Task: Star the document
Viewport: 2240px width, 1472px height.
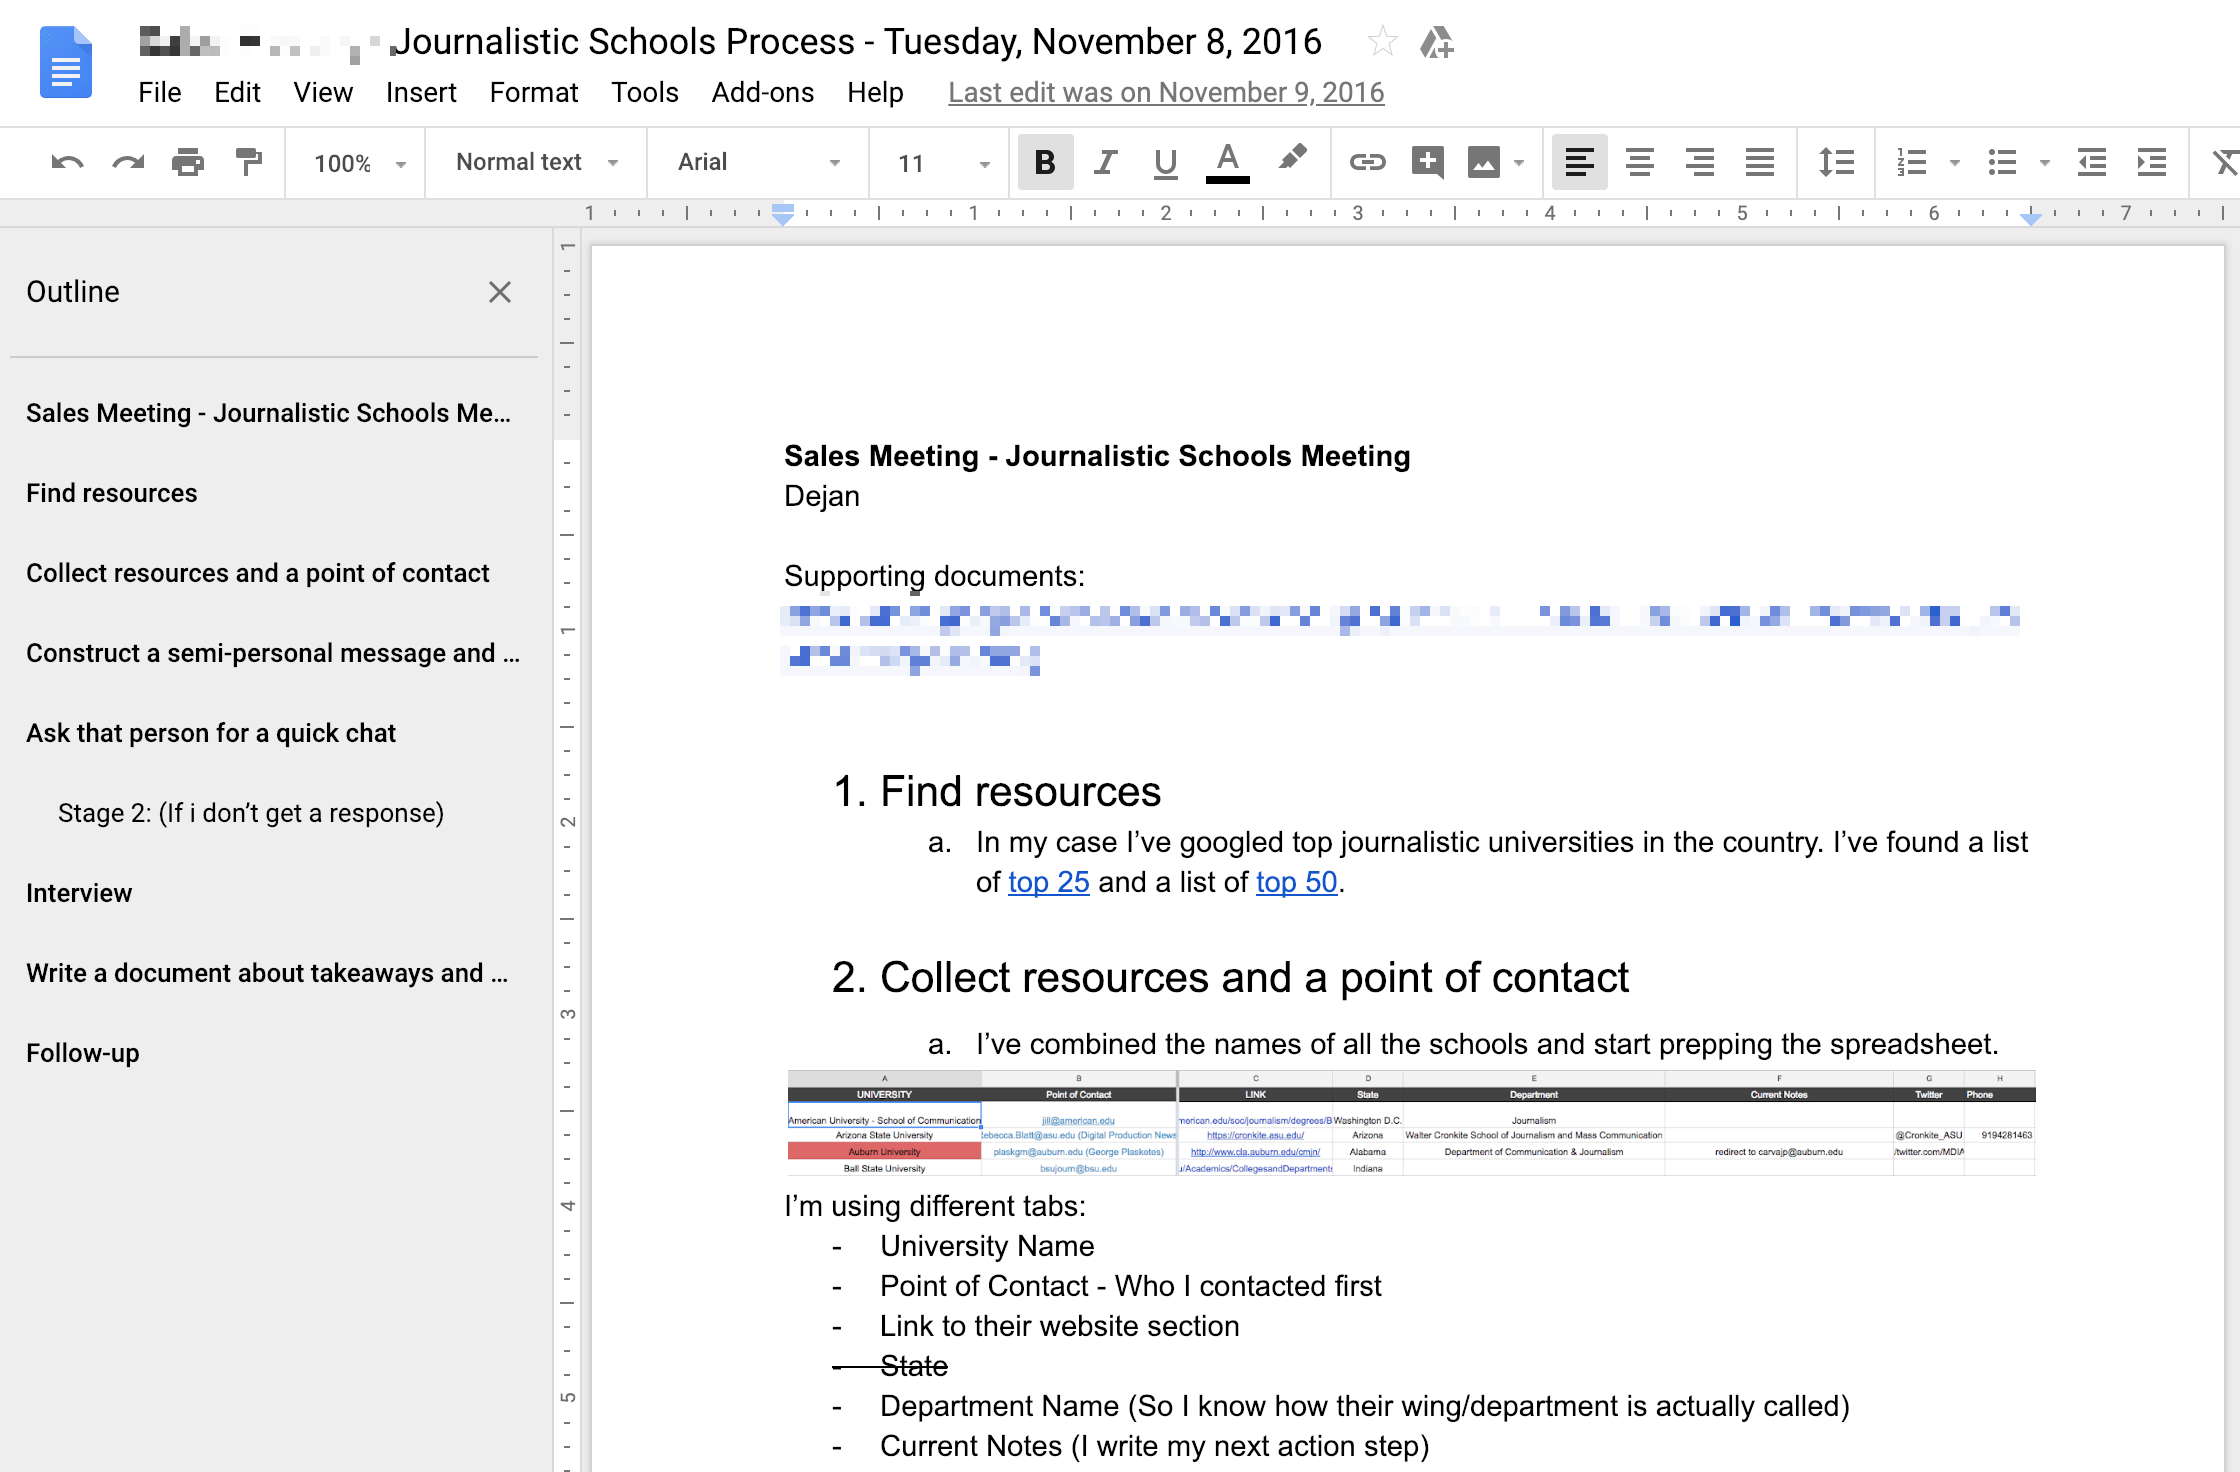Action: [x=1382, y=42]
